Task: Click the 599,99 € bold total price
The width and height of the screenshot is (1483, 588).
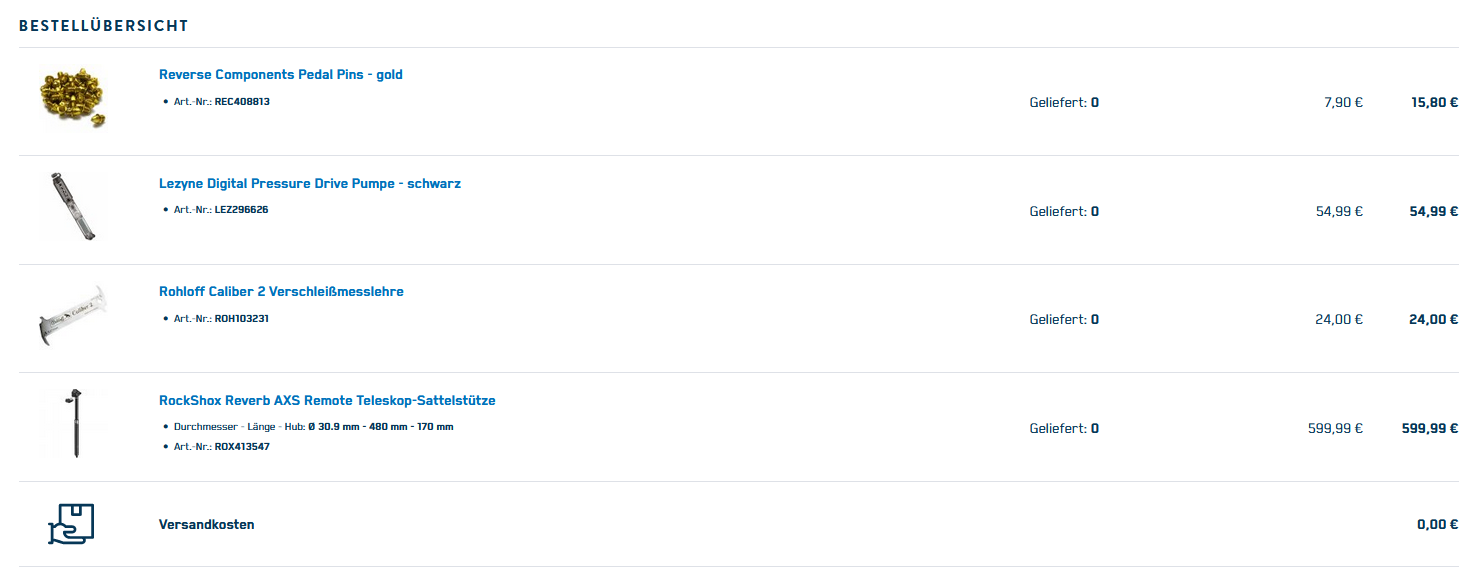Action: point(1429,428)
